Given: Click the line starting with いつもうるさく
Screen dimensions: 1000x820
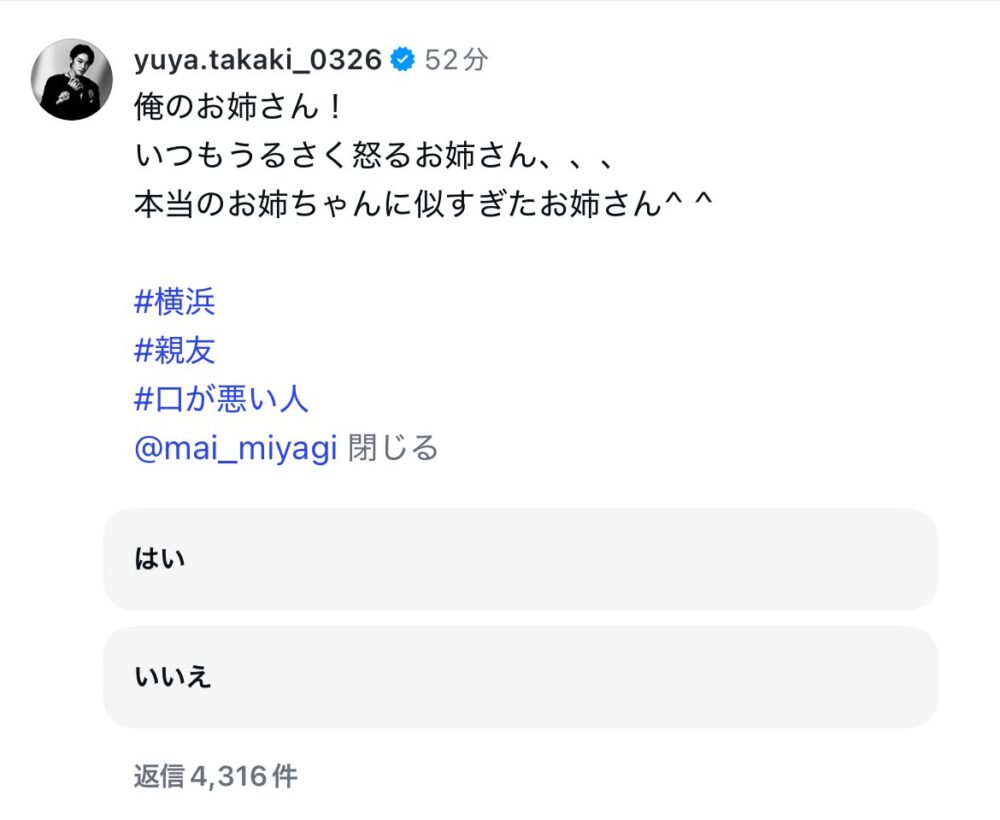Looking at the screenshot, I should (x=372, y=156).
